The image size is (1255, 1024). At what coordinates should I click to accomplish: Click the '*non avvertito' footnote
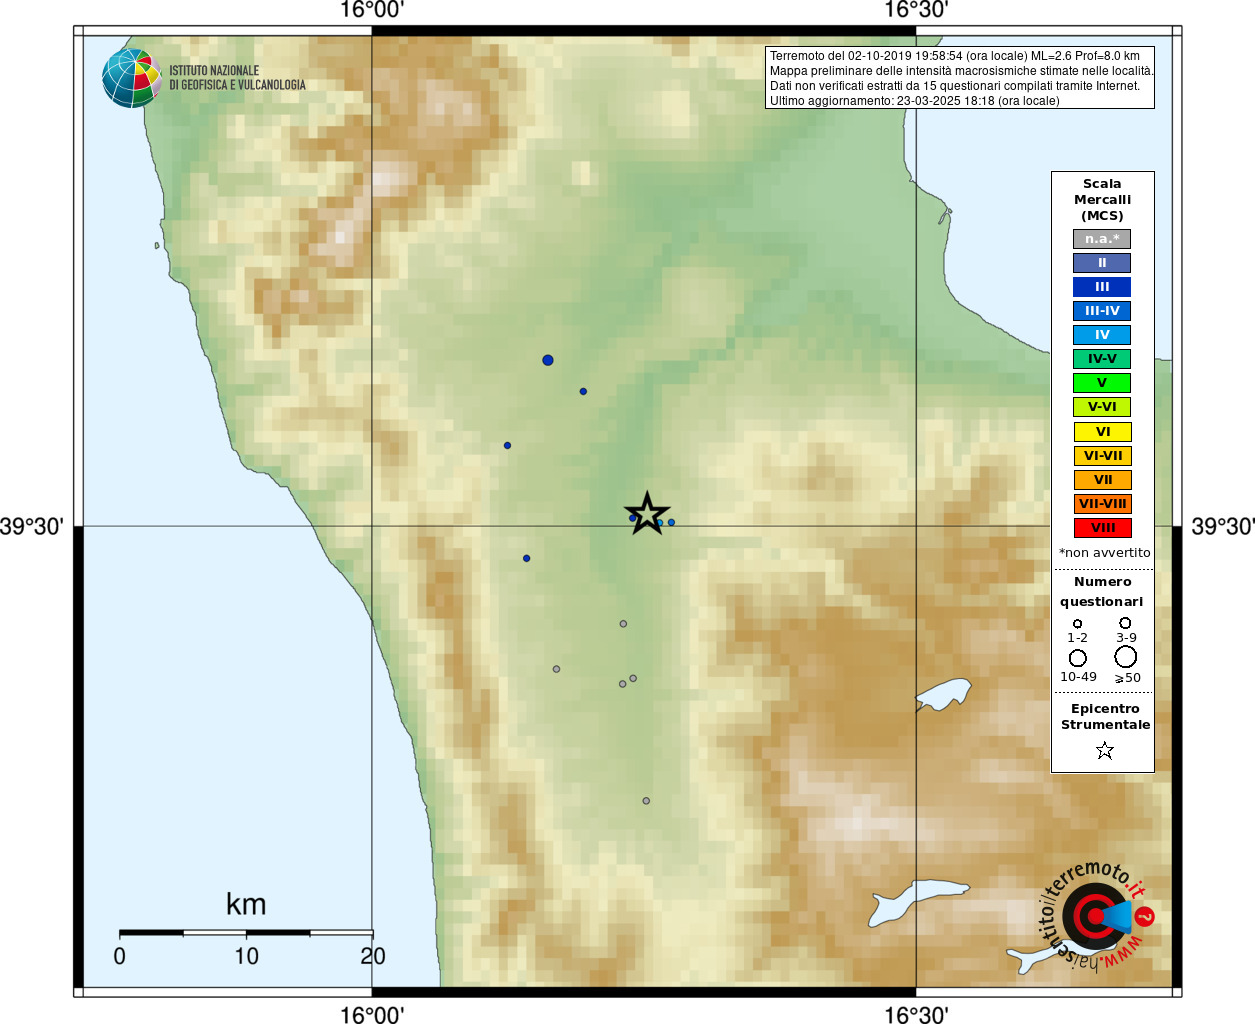click(x=1104, y=553)
